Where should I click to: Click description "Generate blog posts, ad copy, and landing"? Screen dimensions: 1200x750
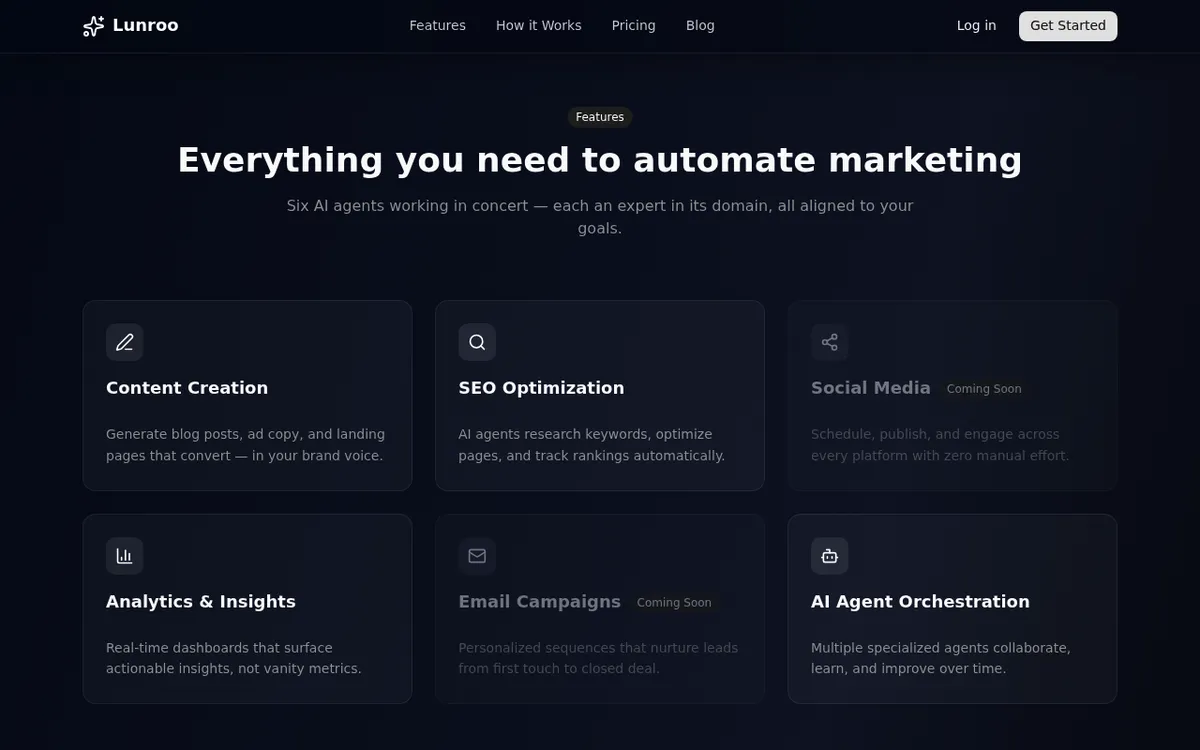coord(245,435)
